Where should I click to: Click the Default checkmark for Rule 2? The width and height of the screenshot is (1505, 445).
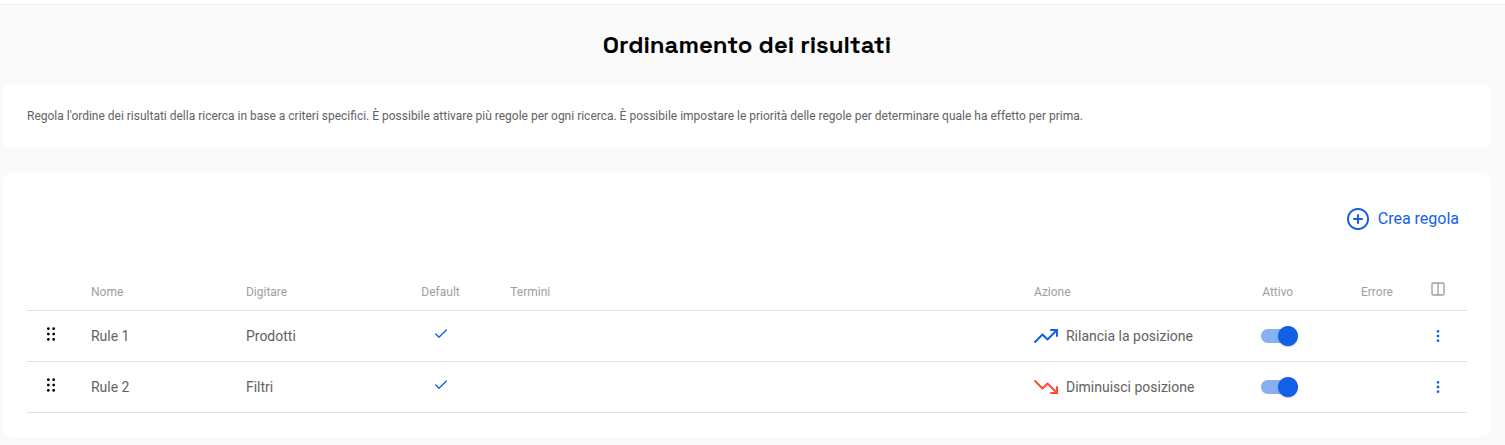point(441,385)
